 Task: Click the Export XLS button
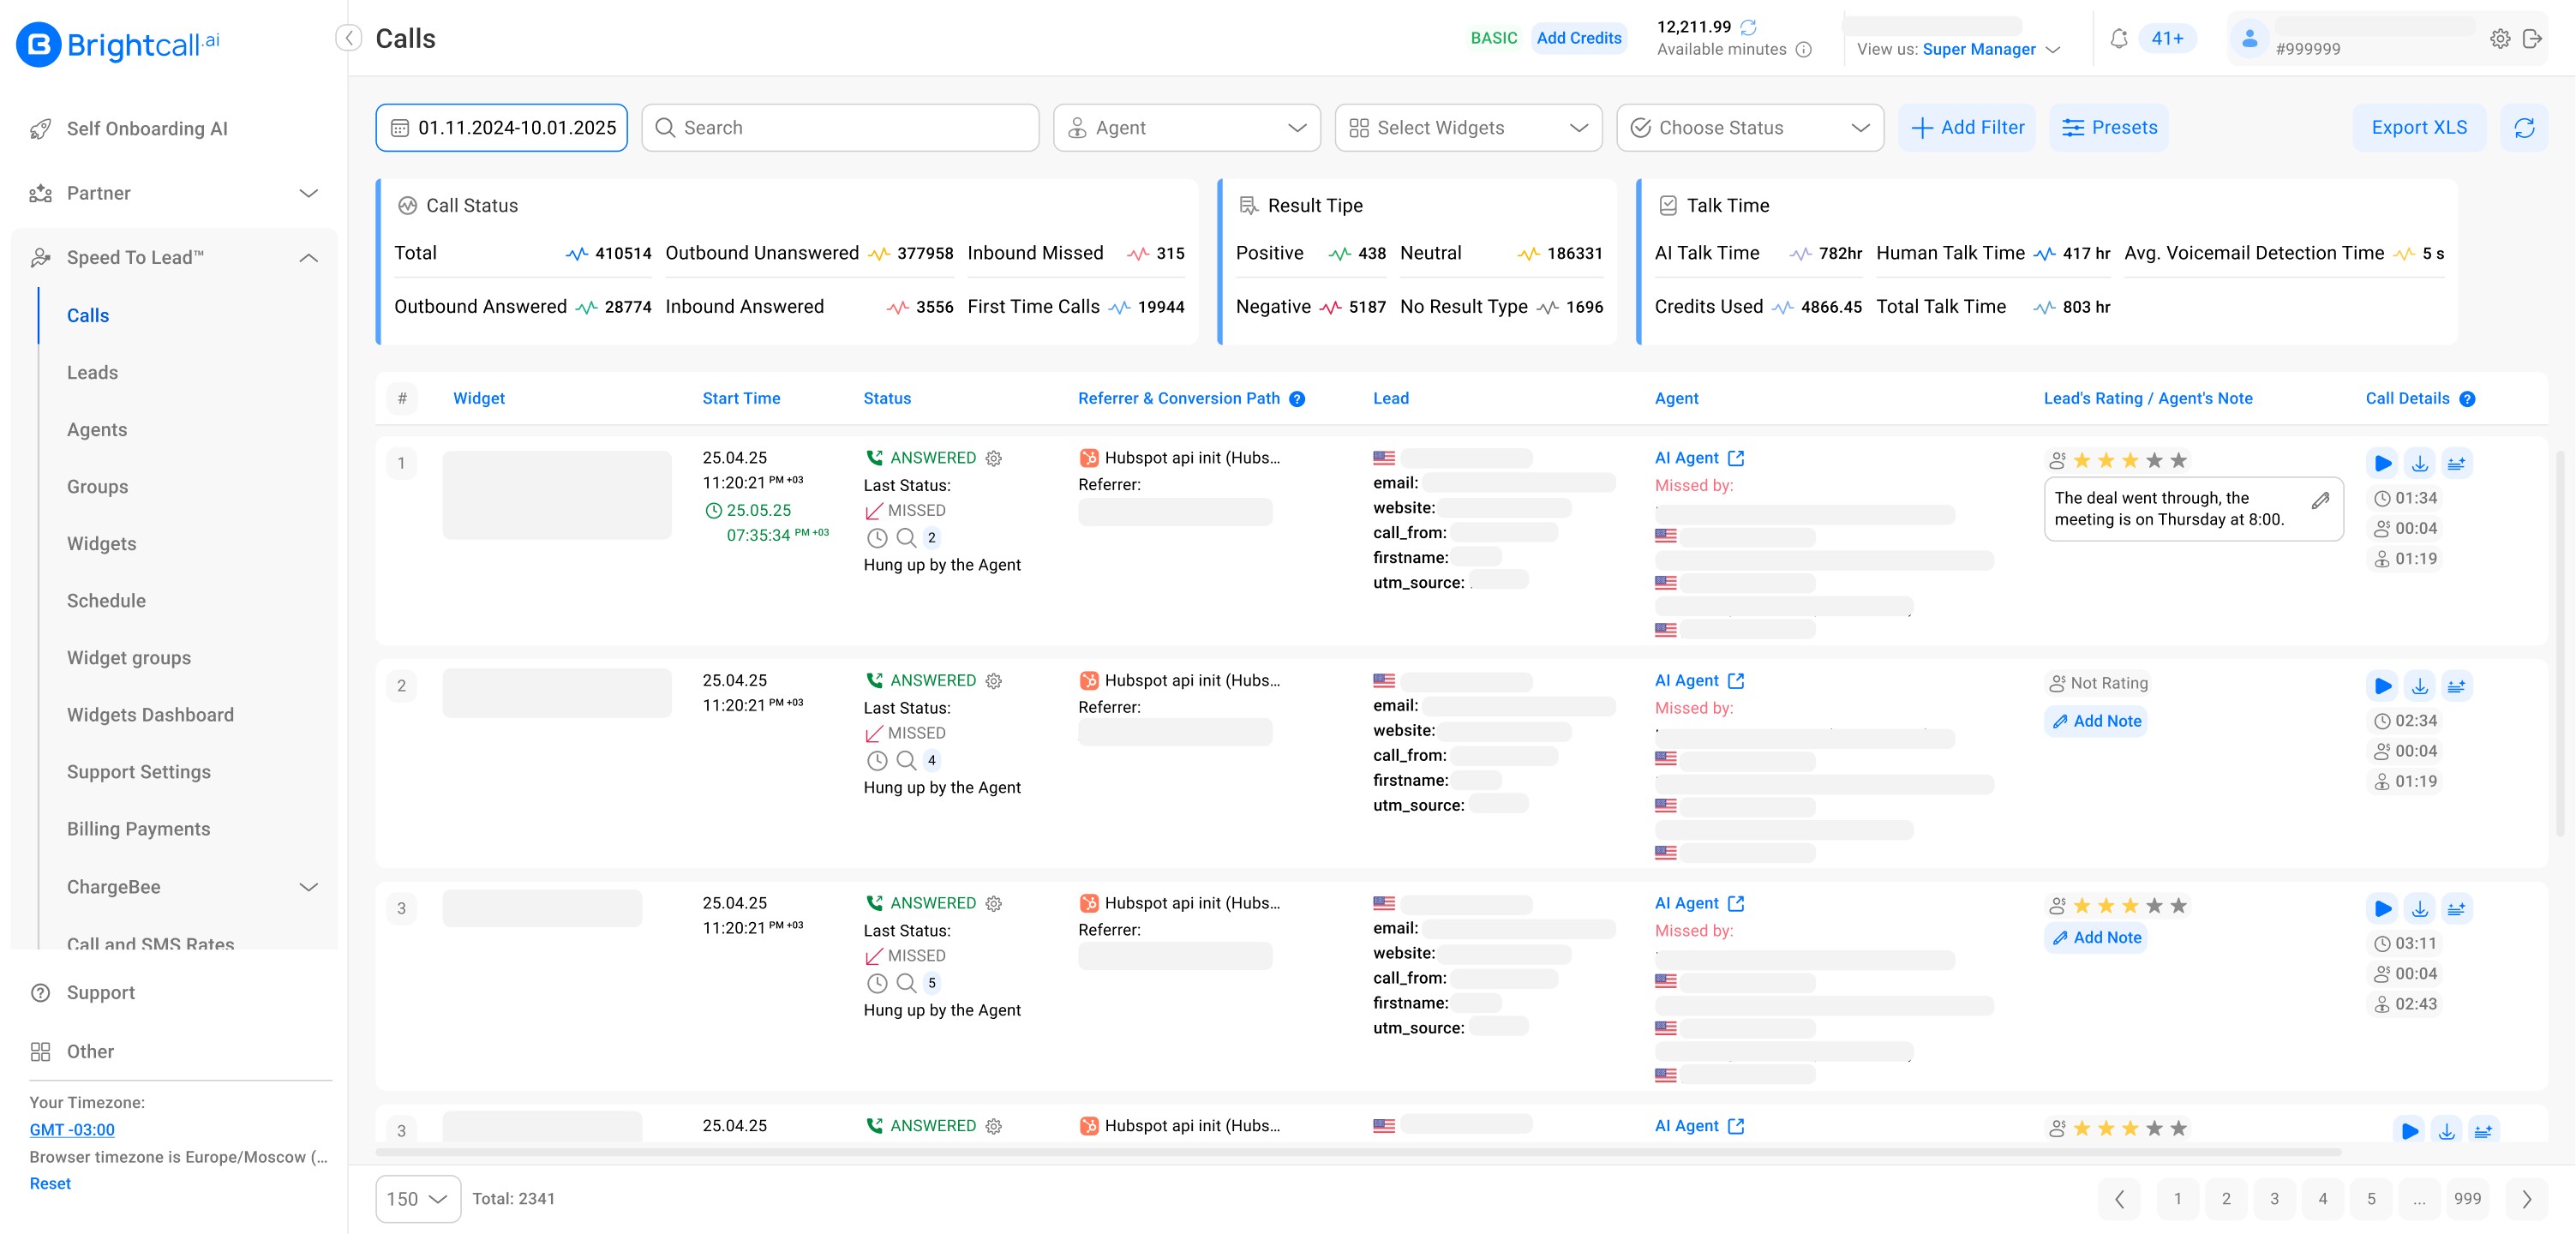(x=2418, y=128)
